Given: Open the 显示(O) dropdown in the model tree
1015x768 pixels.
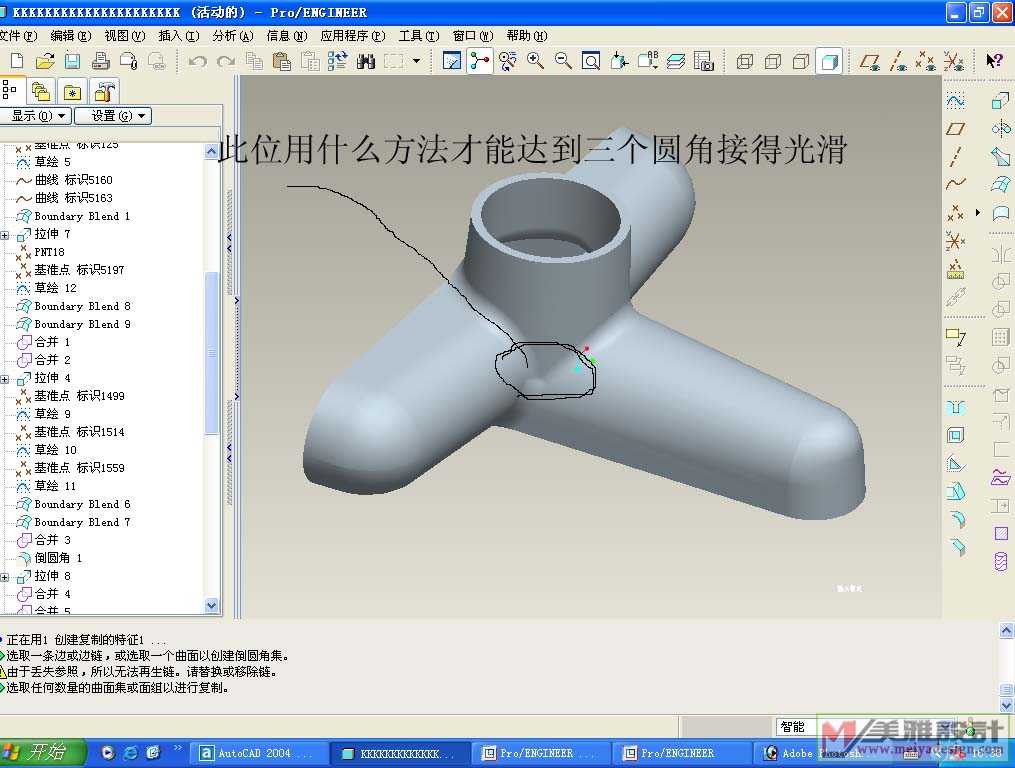Looking at the screenshot, I should point(35,115).
